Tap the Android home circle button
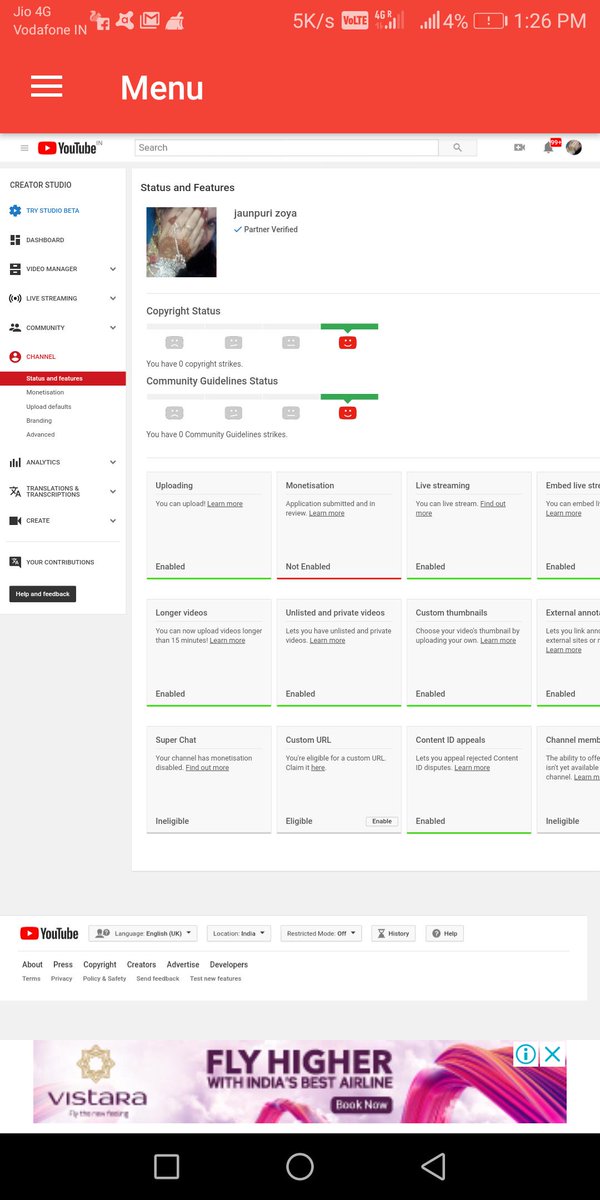This screenshot has width=600, height=1200. (300, 1166)
